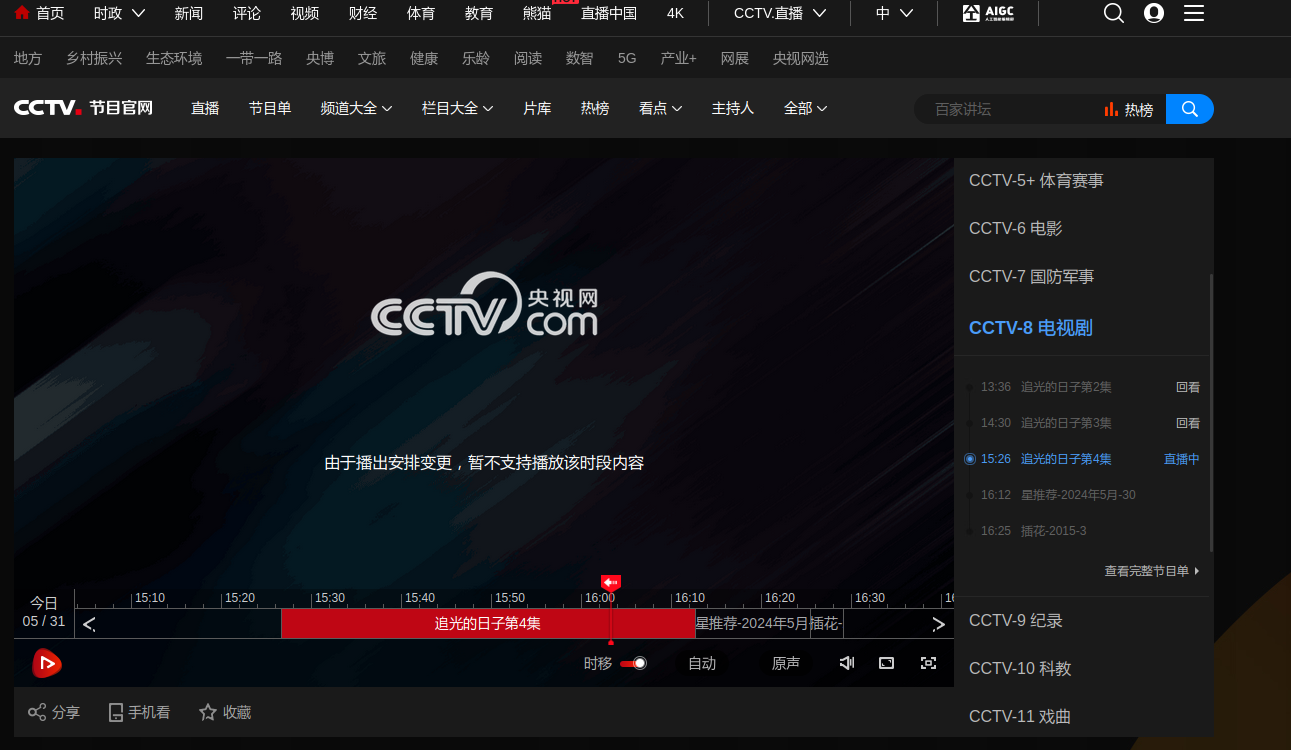Open the 乡村振兴 sub-nav link
Screen dimensions: 1291x750
click(94, 58)
